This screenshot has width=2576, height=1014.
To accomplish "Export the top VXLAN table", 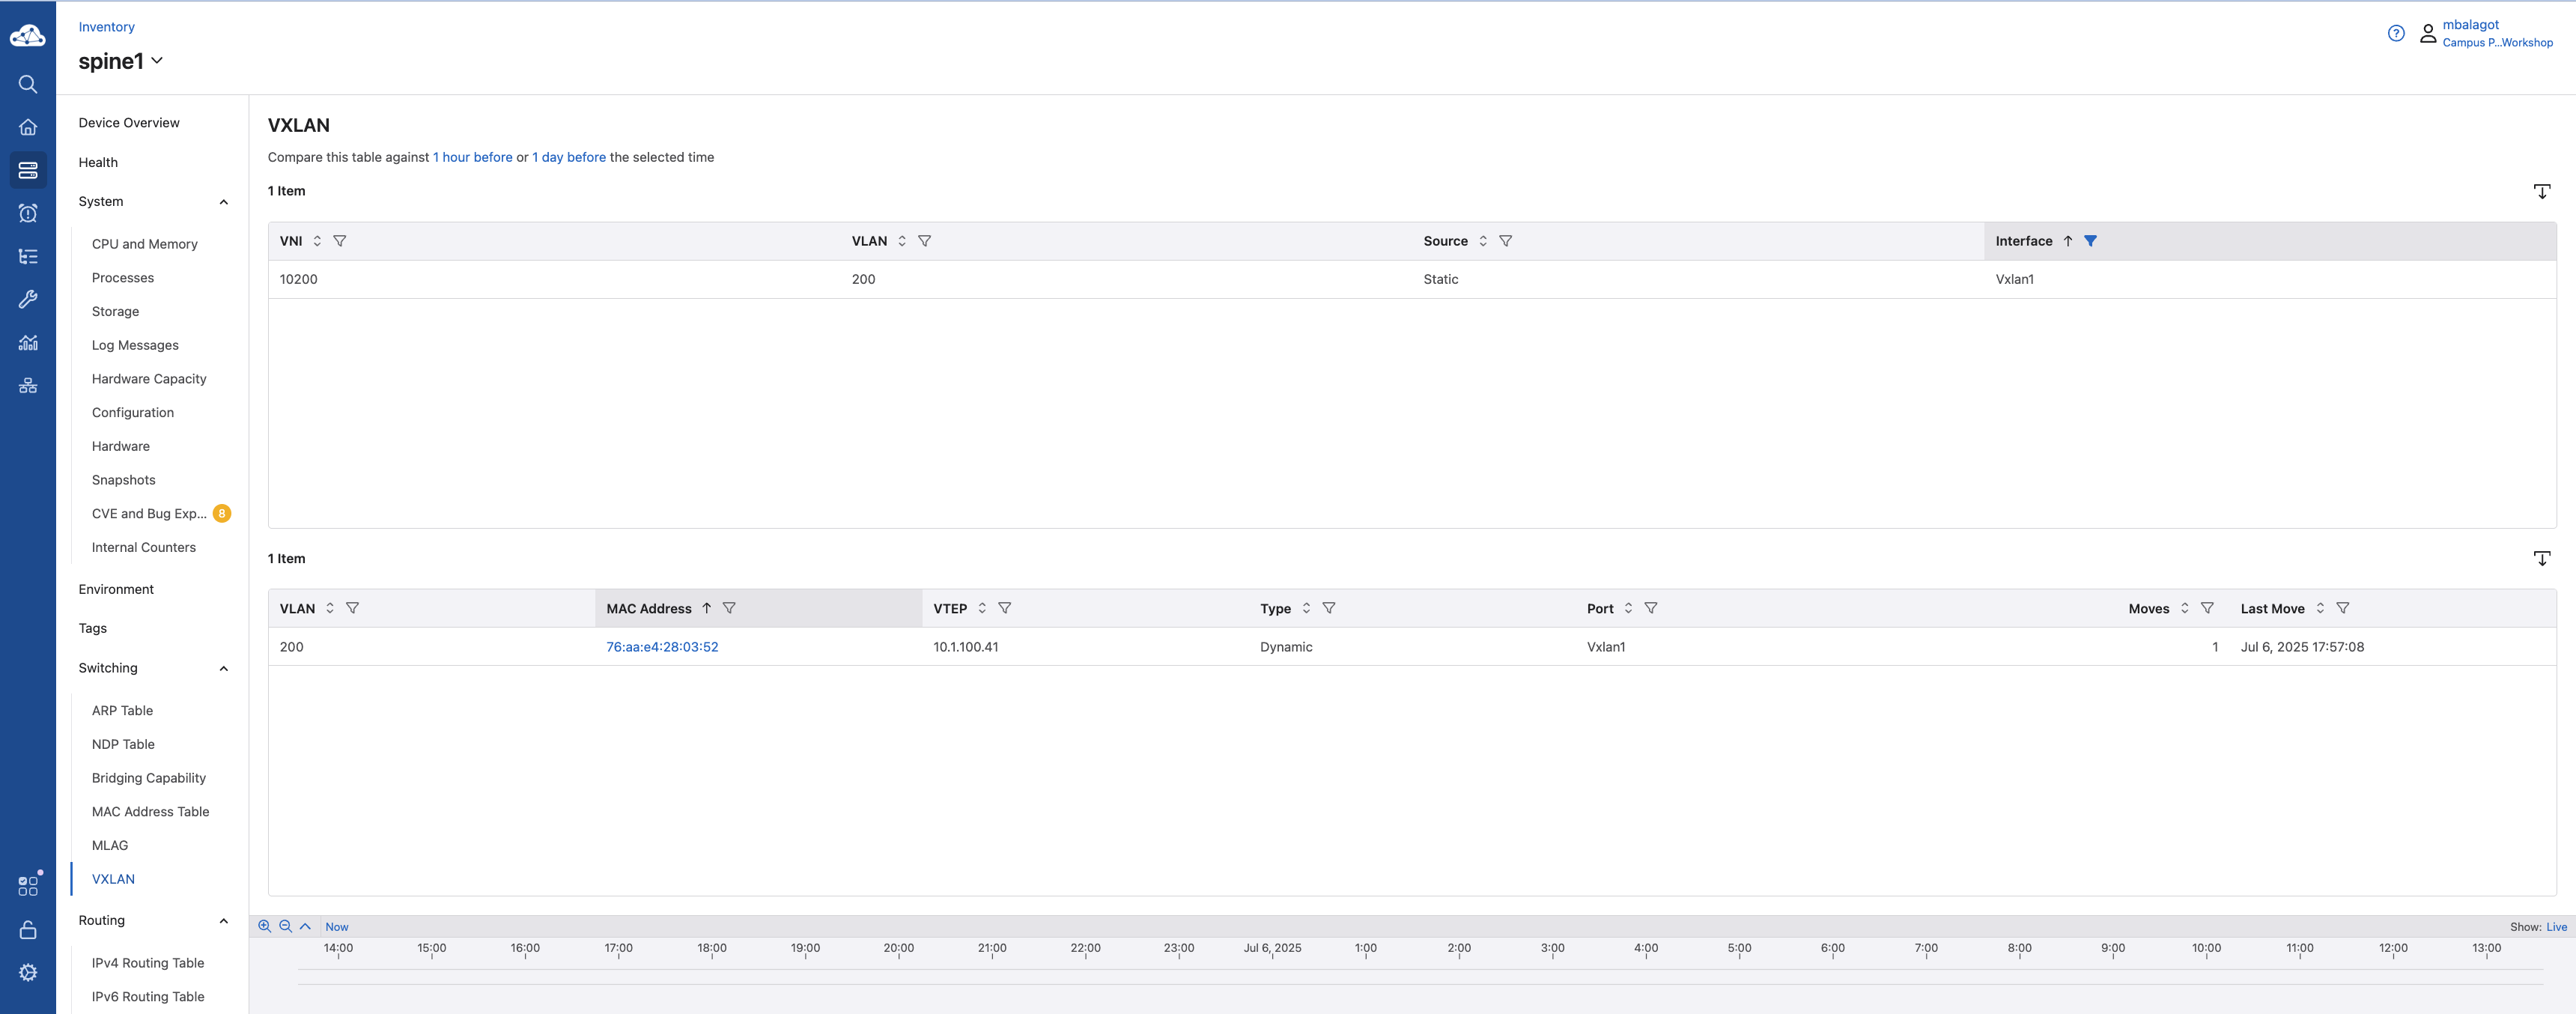I will point(2541,191).
